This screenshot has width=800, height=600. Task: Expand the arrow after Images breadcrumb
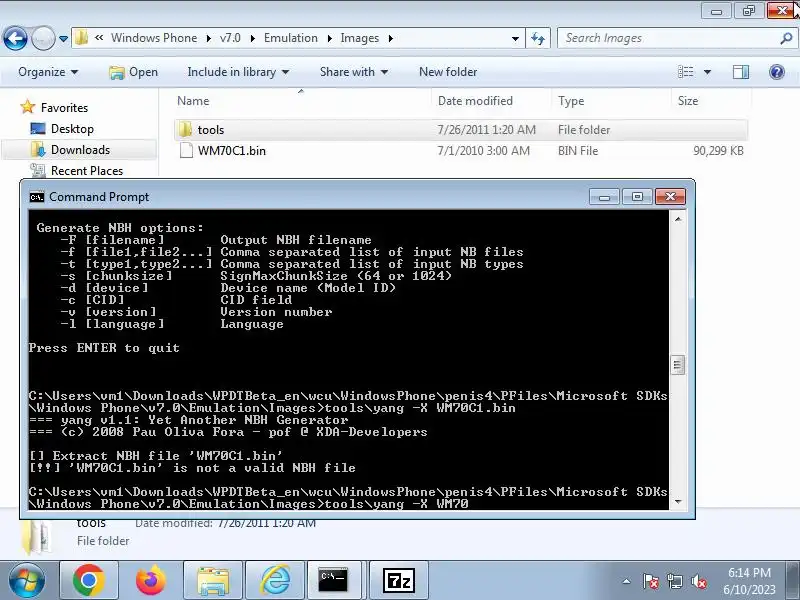tap(390, 38)
